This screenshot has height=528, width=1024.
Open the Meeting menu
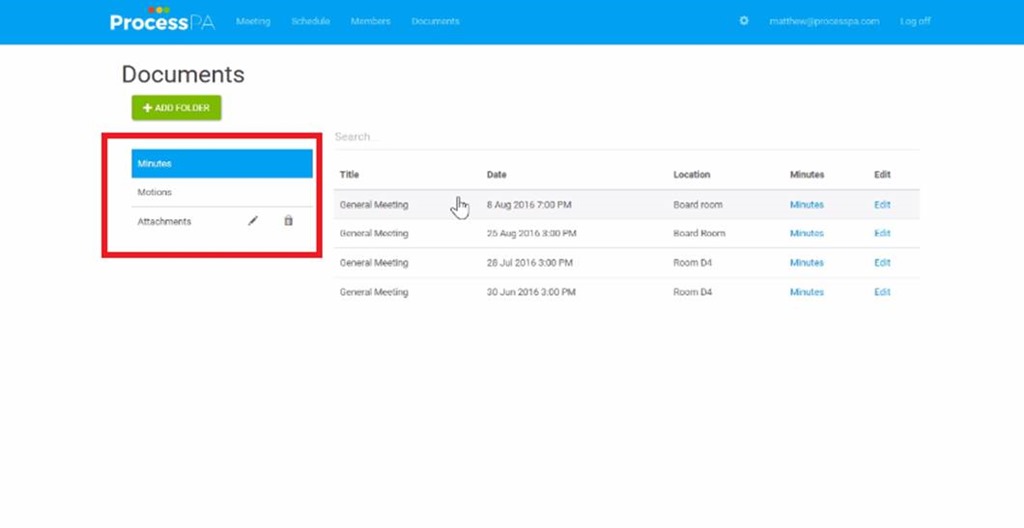click(x=253, y=21)
